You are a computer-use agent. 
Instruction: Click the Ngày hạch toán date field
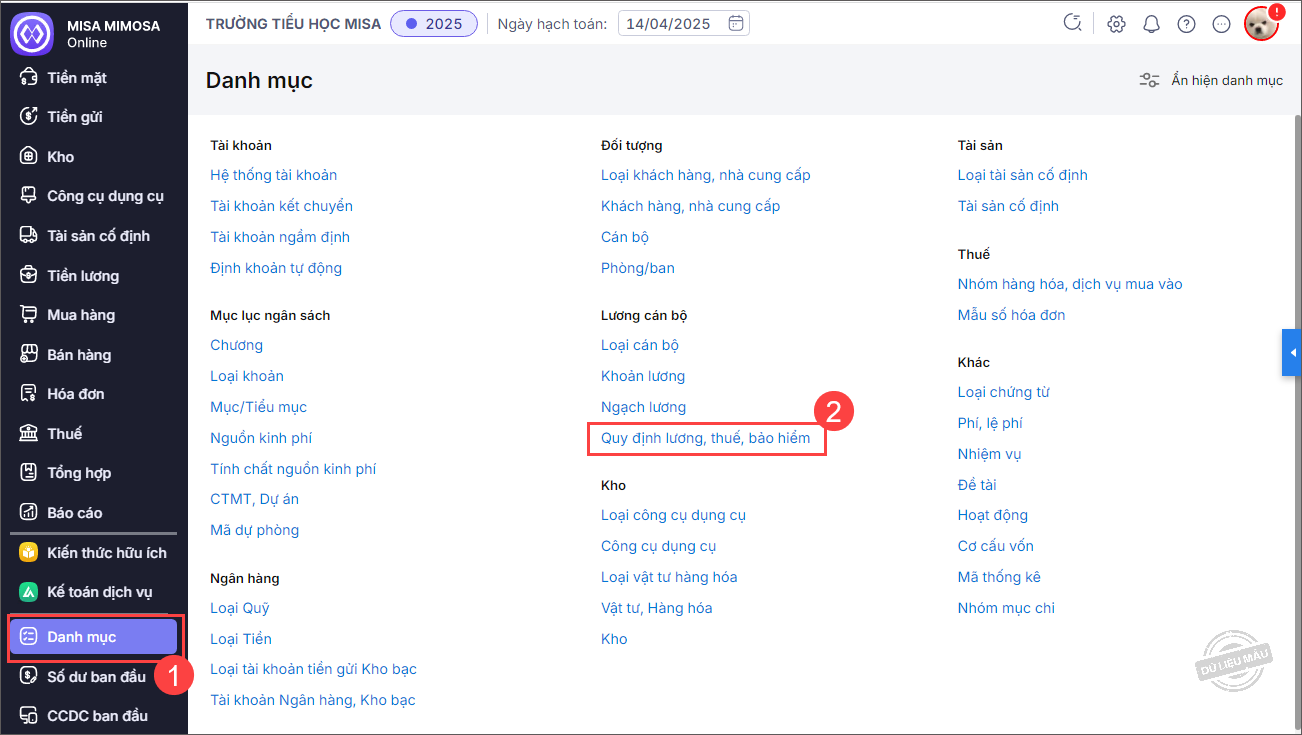pos(671,24)
